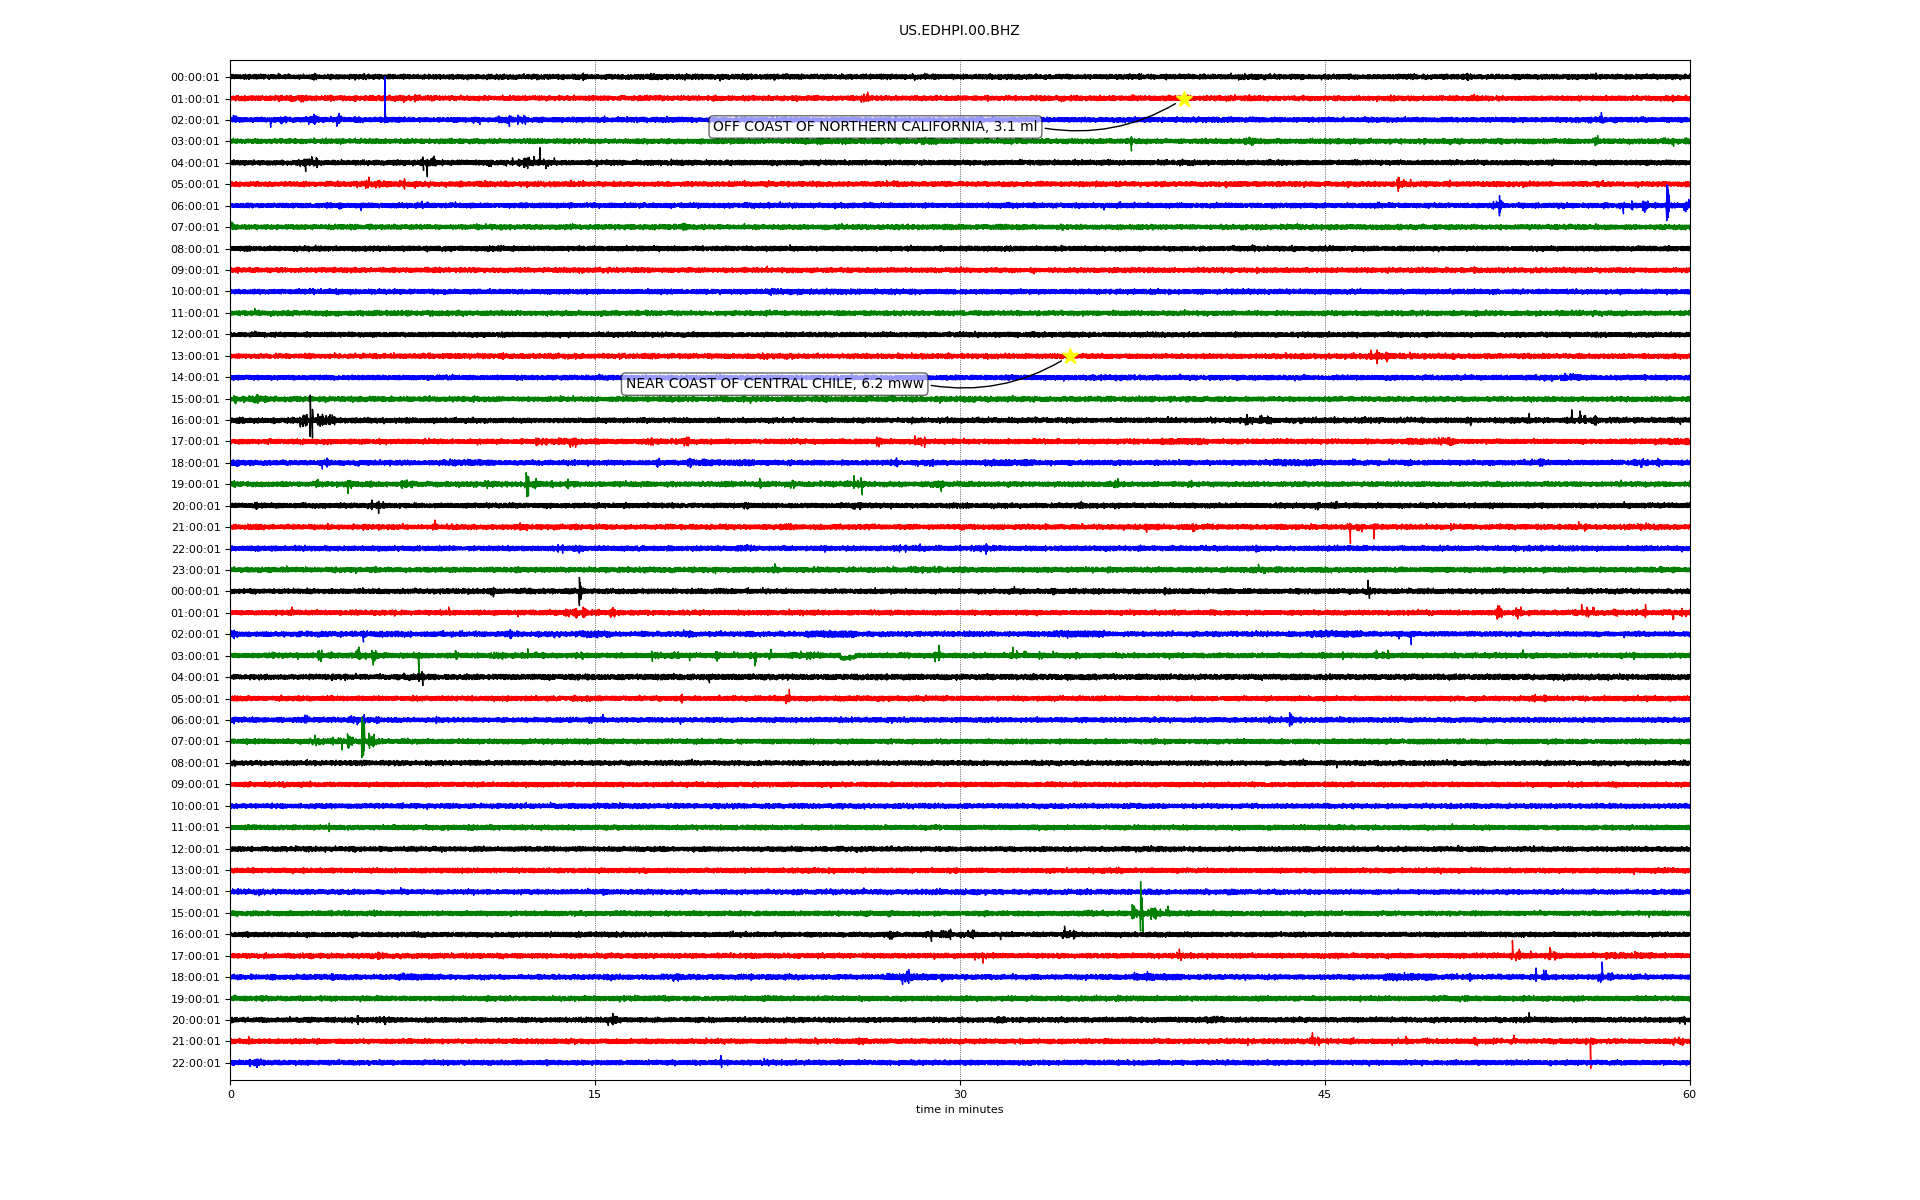Click the yellow star on the 13:00:01 trace
This screenshot has height=1200, width=1920.
tap(1070, 356)
